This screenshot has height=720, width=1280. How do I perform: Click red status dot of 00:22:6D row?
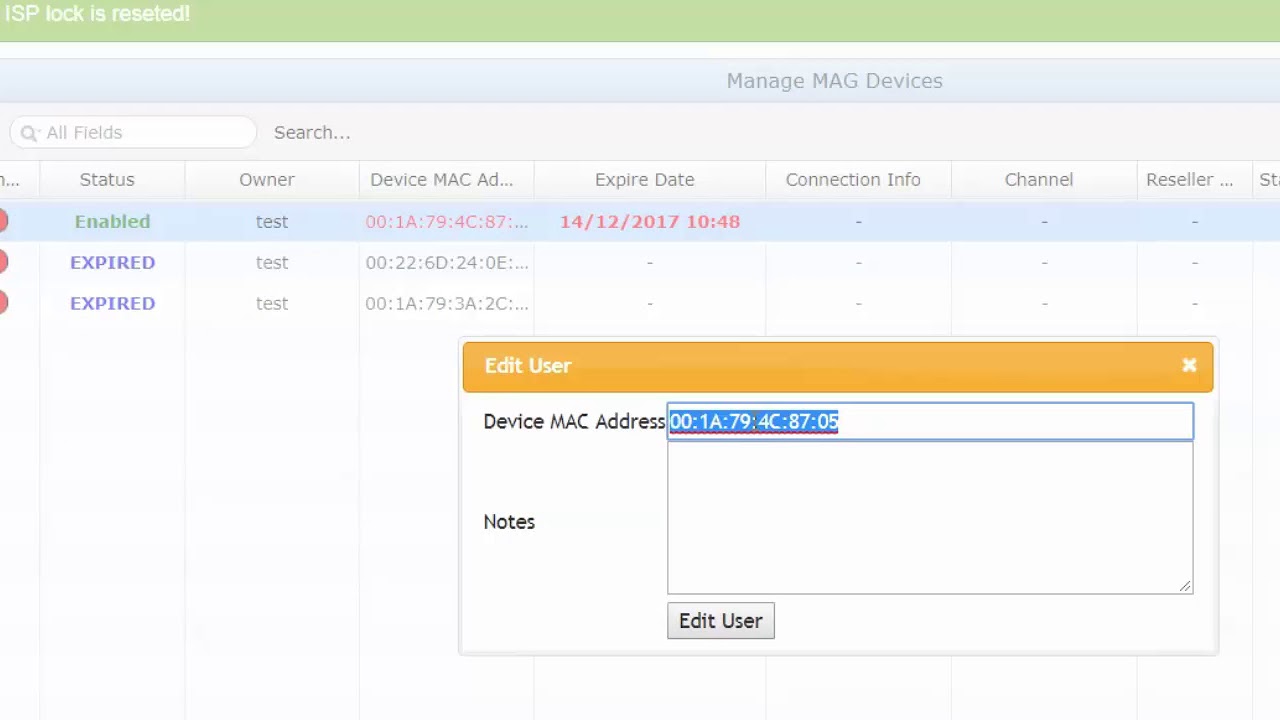[x=3, y=262]
